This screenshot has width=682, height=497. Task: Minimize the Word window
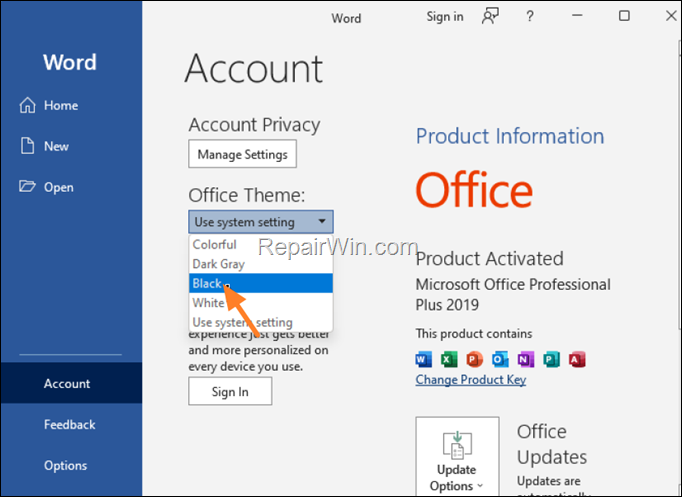click(x=577, y=16)
